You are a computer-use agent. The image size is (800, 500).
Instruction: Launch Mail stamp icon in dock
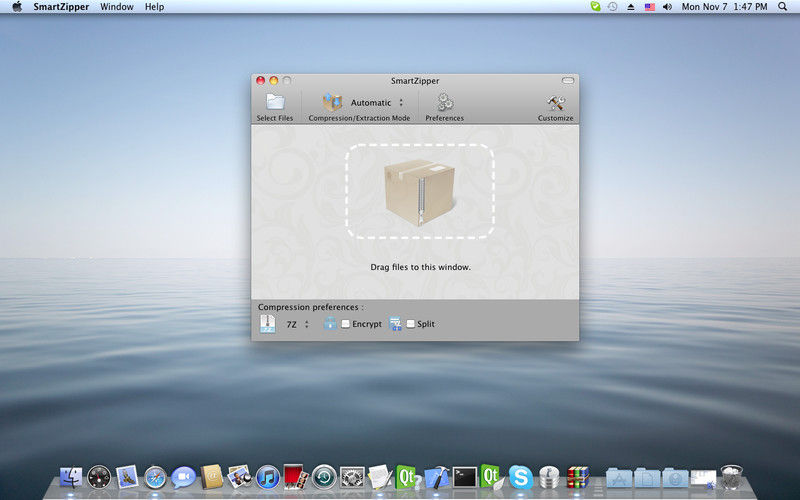click(127, 477)
